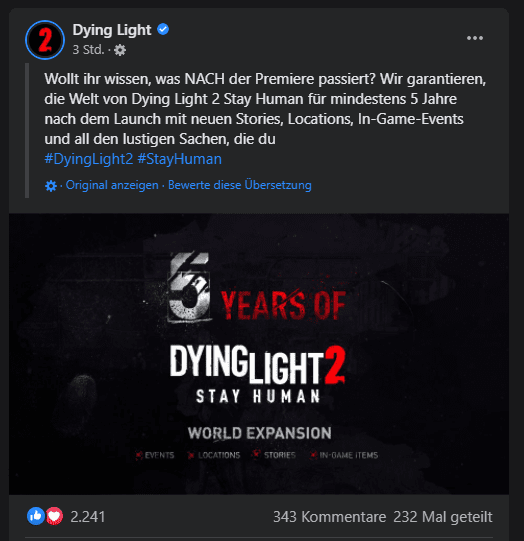Click Original anzeigen to show original

[x=112, y=185]
